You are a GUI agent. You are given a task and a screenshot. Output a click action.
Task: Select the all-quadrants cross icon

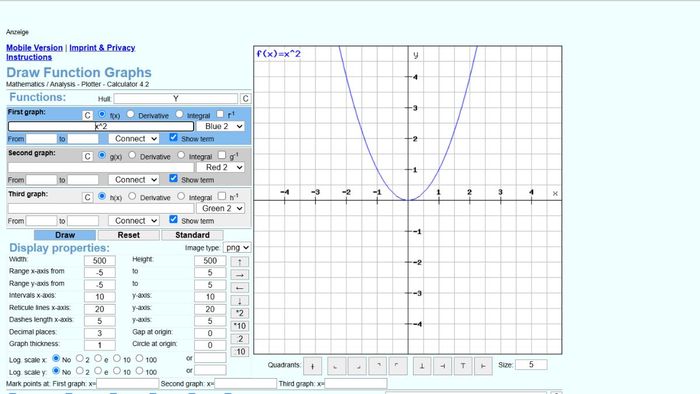[x=312, y=366]
